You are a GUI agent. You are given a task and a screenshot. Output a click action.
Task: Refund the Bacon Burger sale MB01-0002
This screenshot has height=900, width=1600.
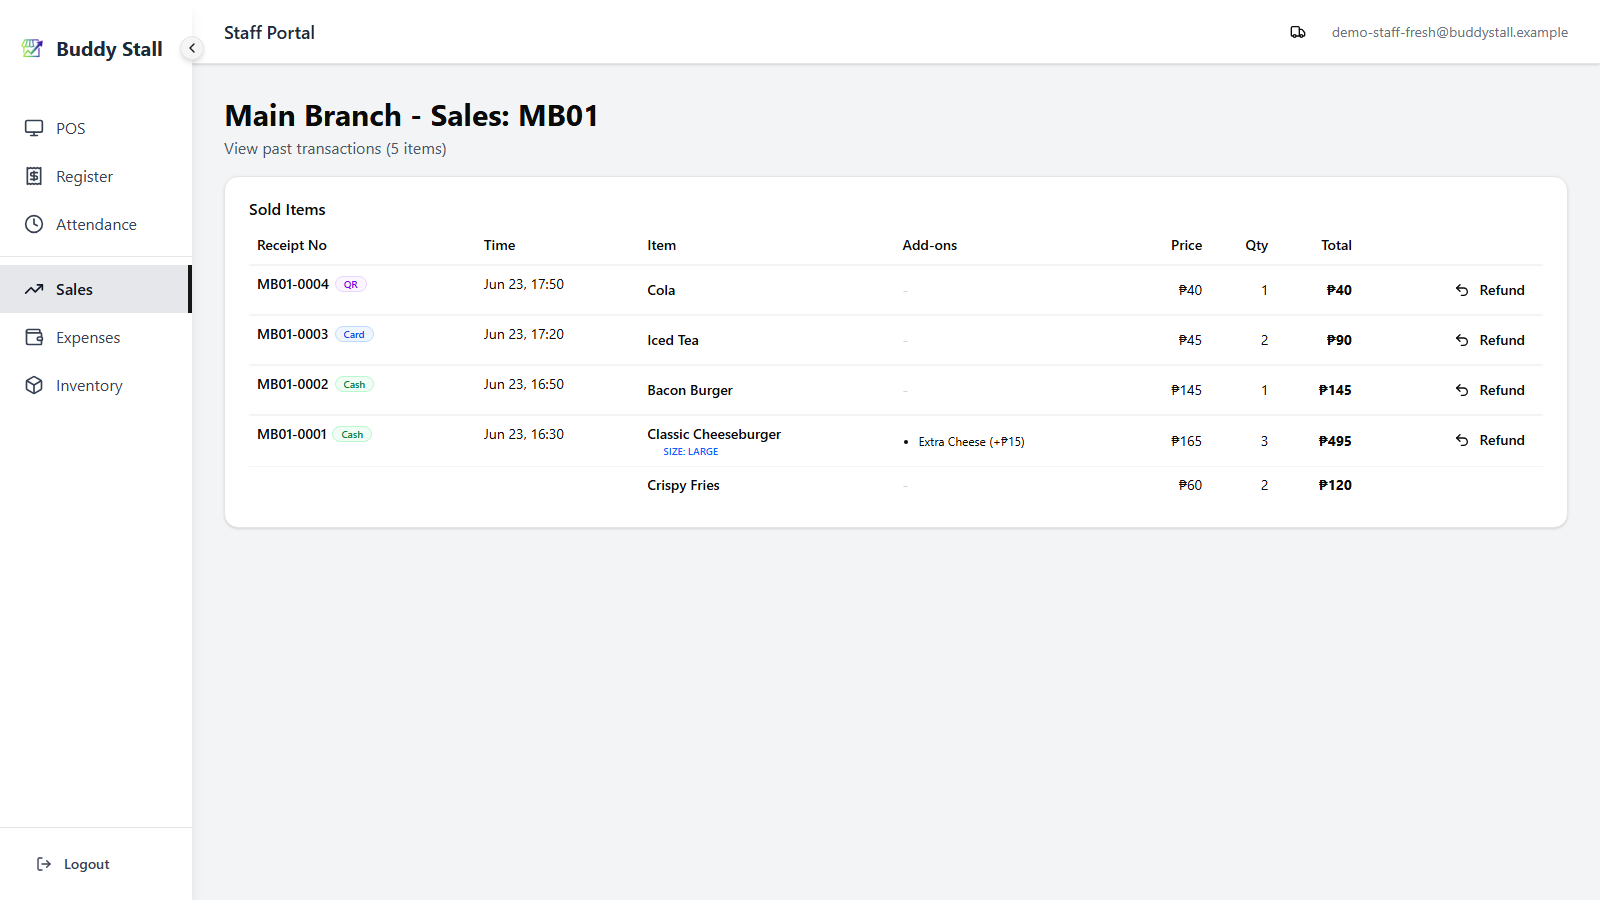(x=1490, y=390)
